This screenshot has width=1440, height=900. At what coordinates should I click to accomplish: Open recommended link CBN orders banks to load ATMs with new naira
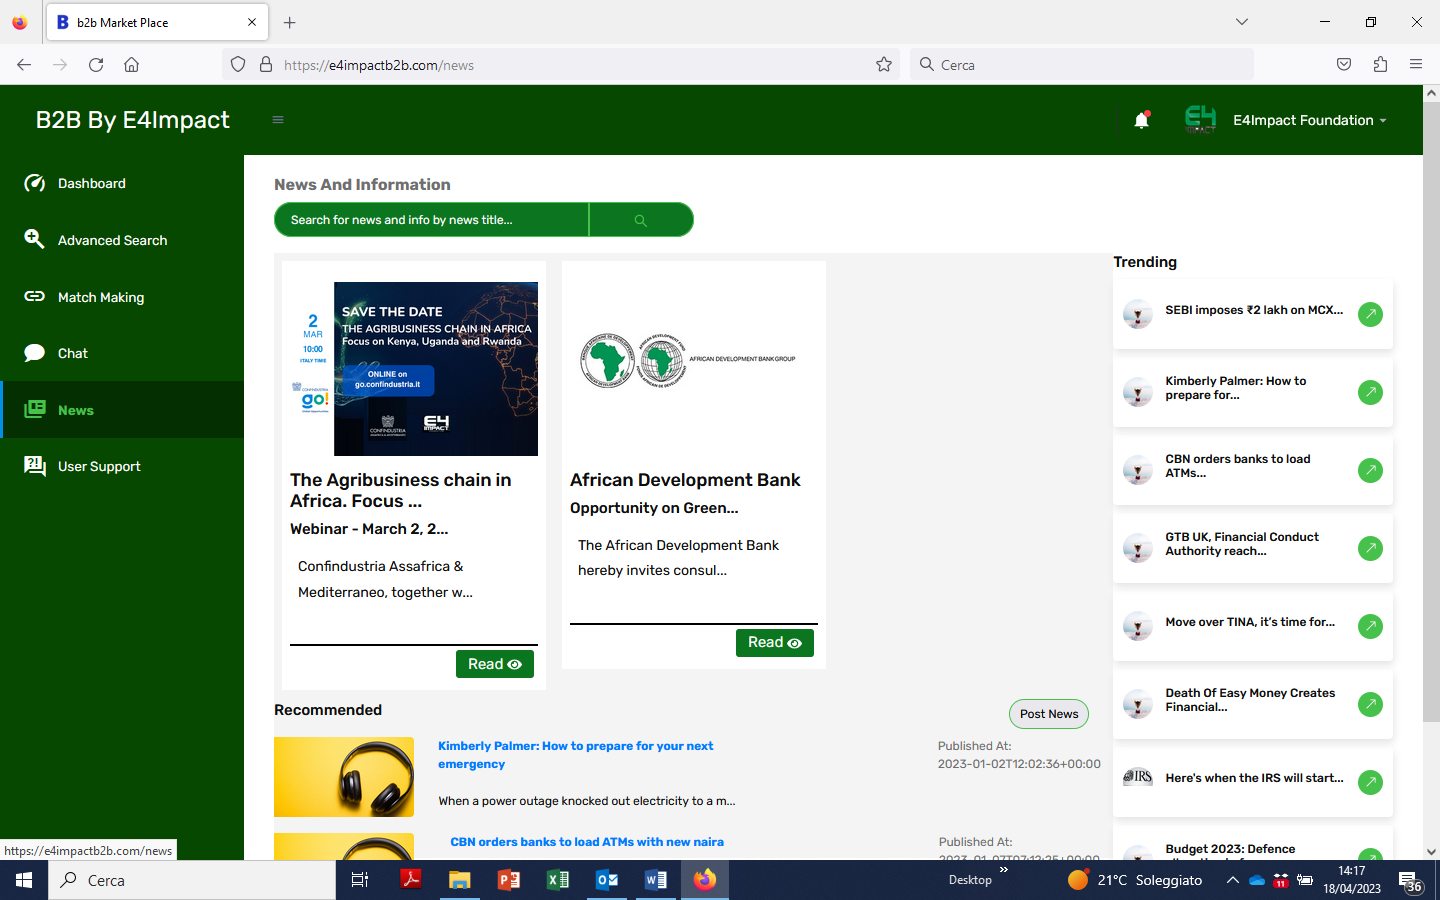pos(587,842)
